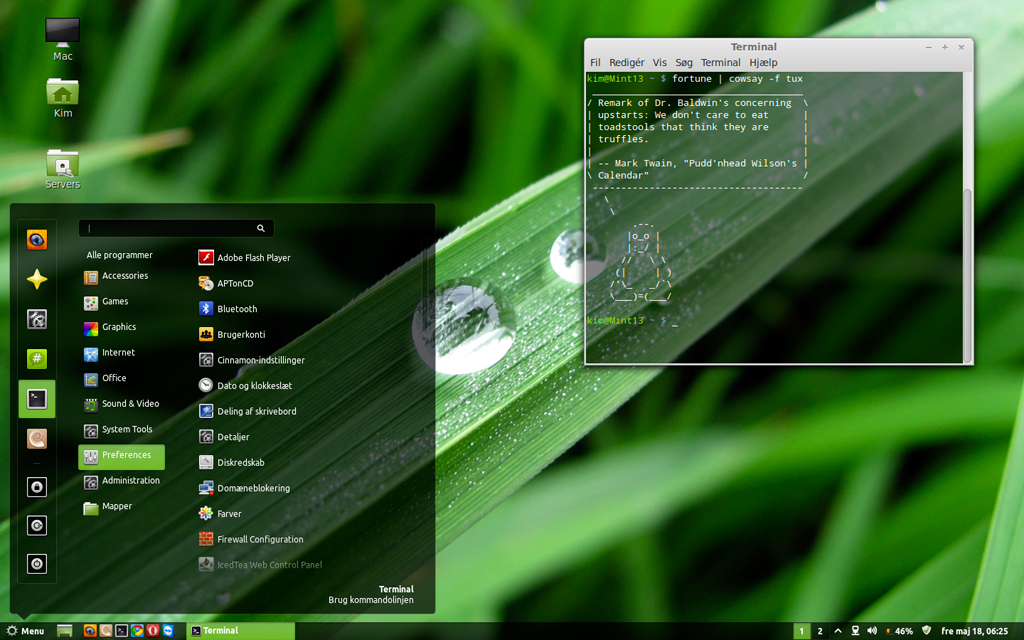Click the Menu button on the panel

(x=25, y=631)
